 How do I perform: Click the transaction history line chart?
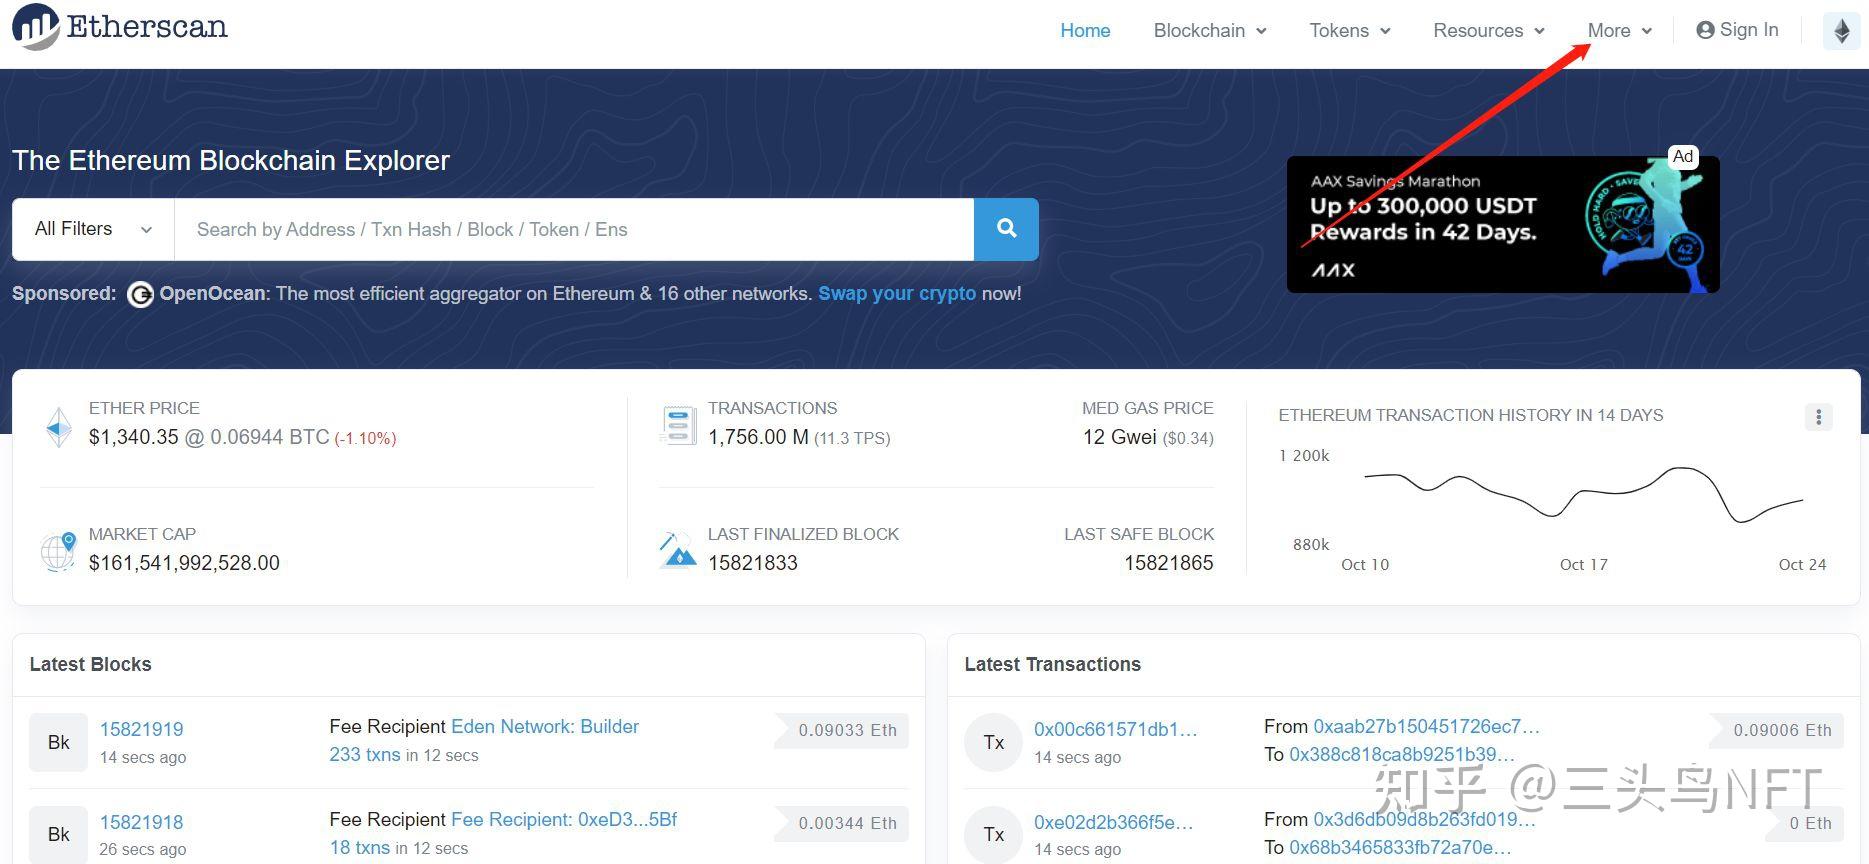coord(1584,495)
